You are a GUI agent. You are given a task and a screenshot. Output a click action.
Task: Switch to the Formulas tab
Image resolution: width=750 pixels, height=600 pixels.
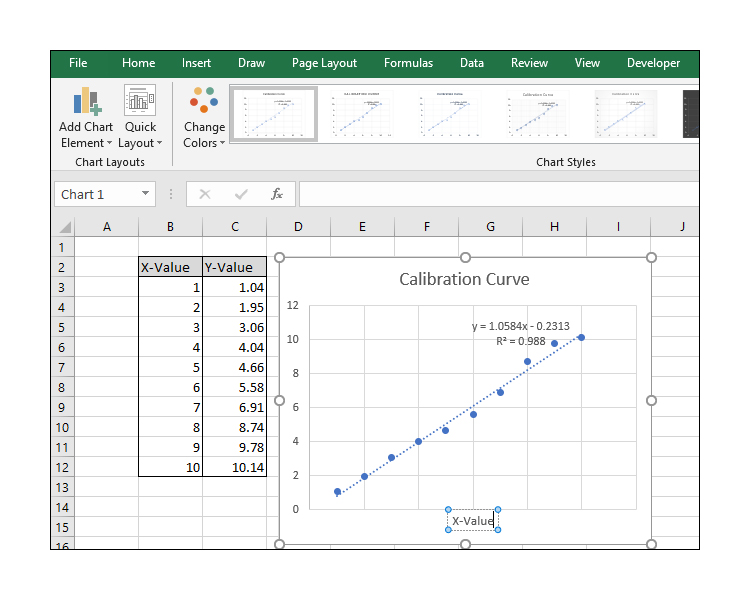tap(408, 63)
